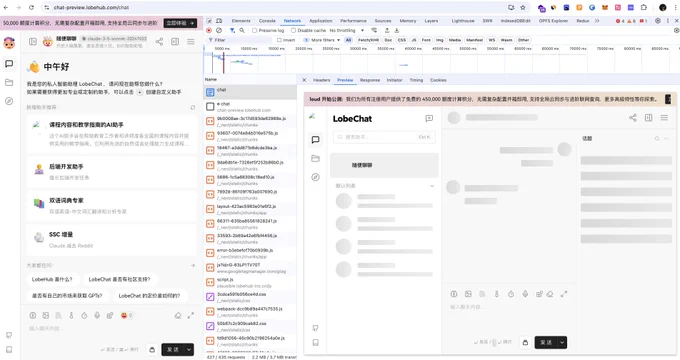The width and height of the screenshot is (680, 360).
Task: Select the WS request type filter
Action: [x=492, y=40]
